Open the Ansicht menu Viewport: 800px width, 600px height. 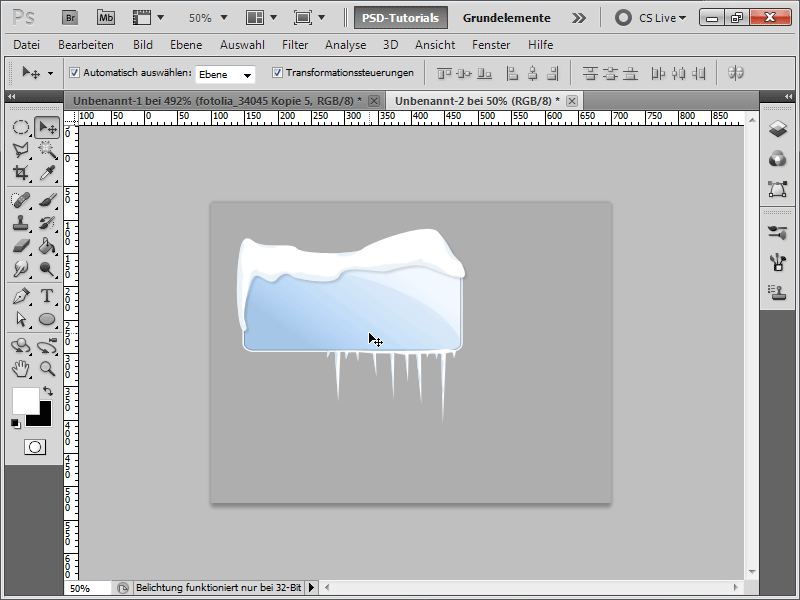(435, 45)
